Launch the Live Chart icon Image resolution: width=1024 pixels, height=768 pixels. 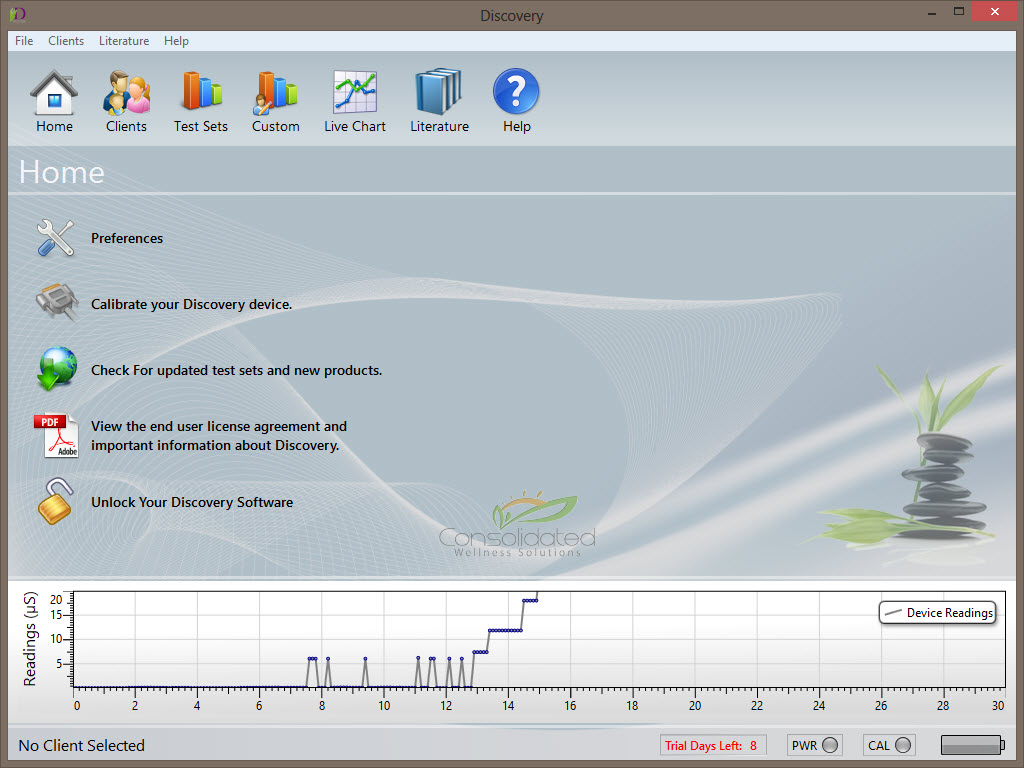(x=355, y=91)
